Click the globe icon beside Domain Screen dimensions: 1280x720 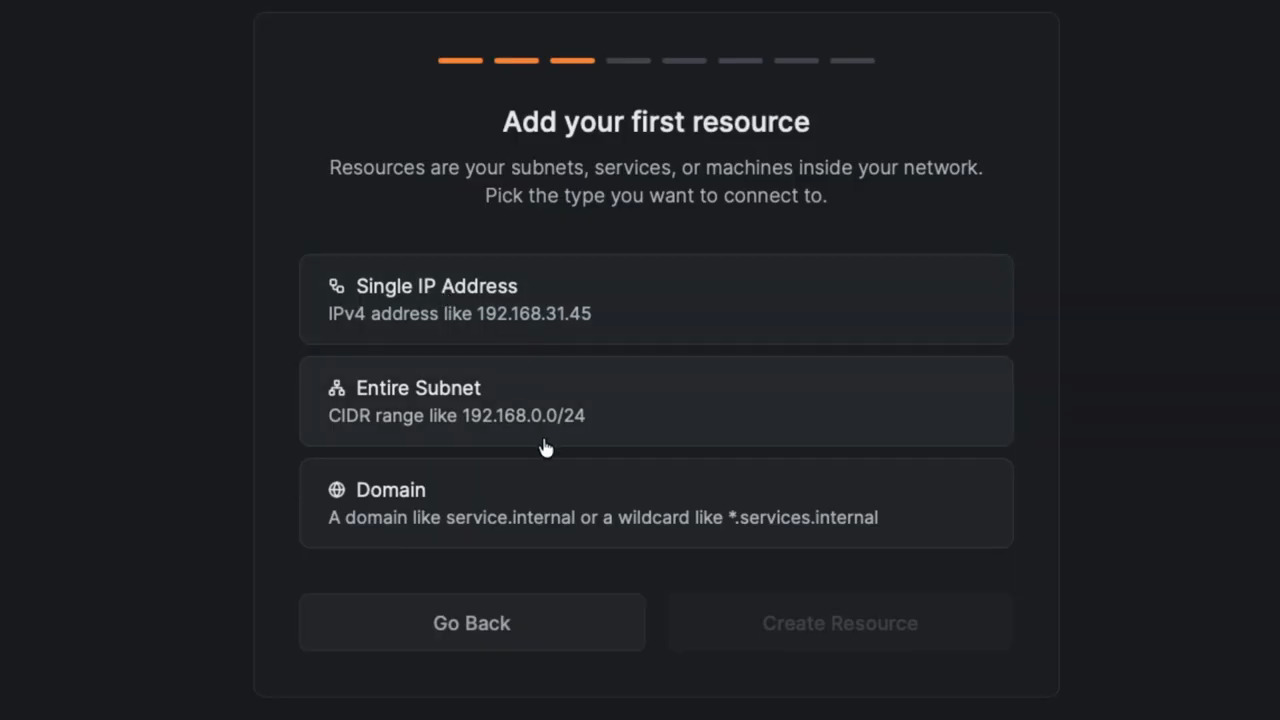(336, 489)
